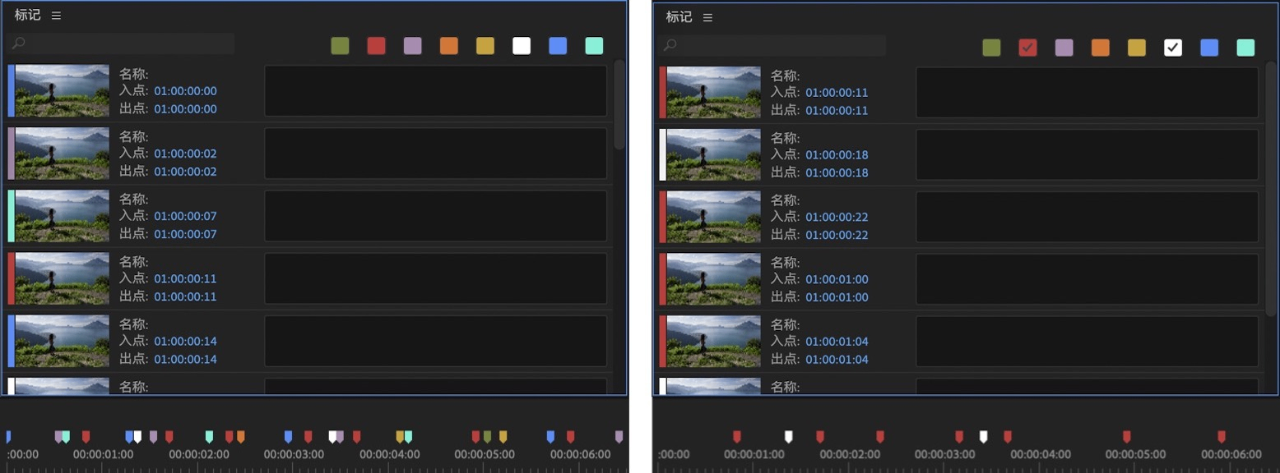Uncheck the white color filter in right panel

(x=1173, y=47)
